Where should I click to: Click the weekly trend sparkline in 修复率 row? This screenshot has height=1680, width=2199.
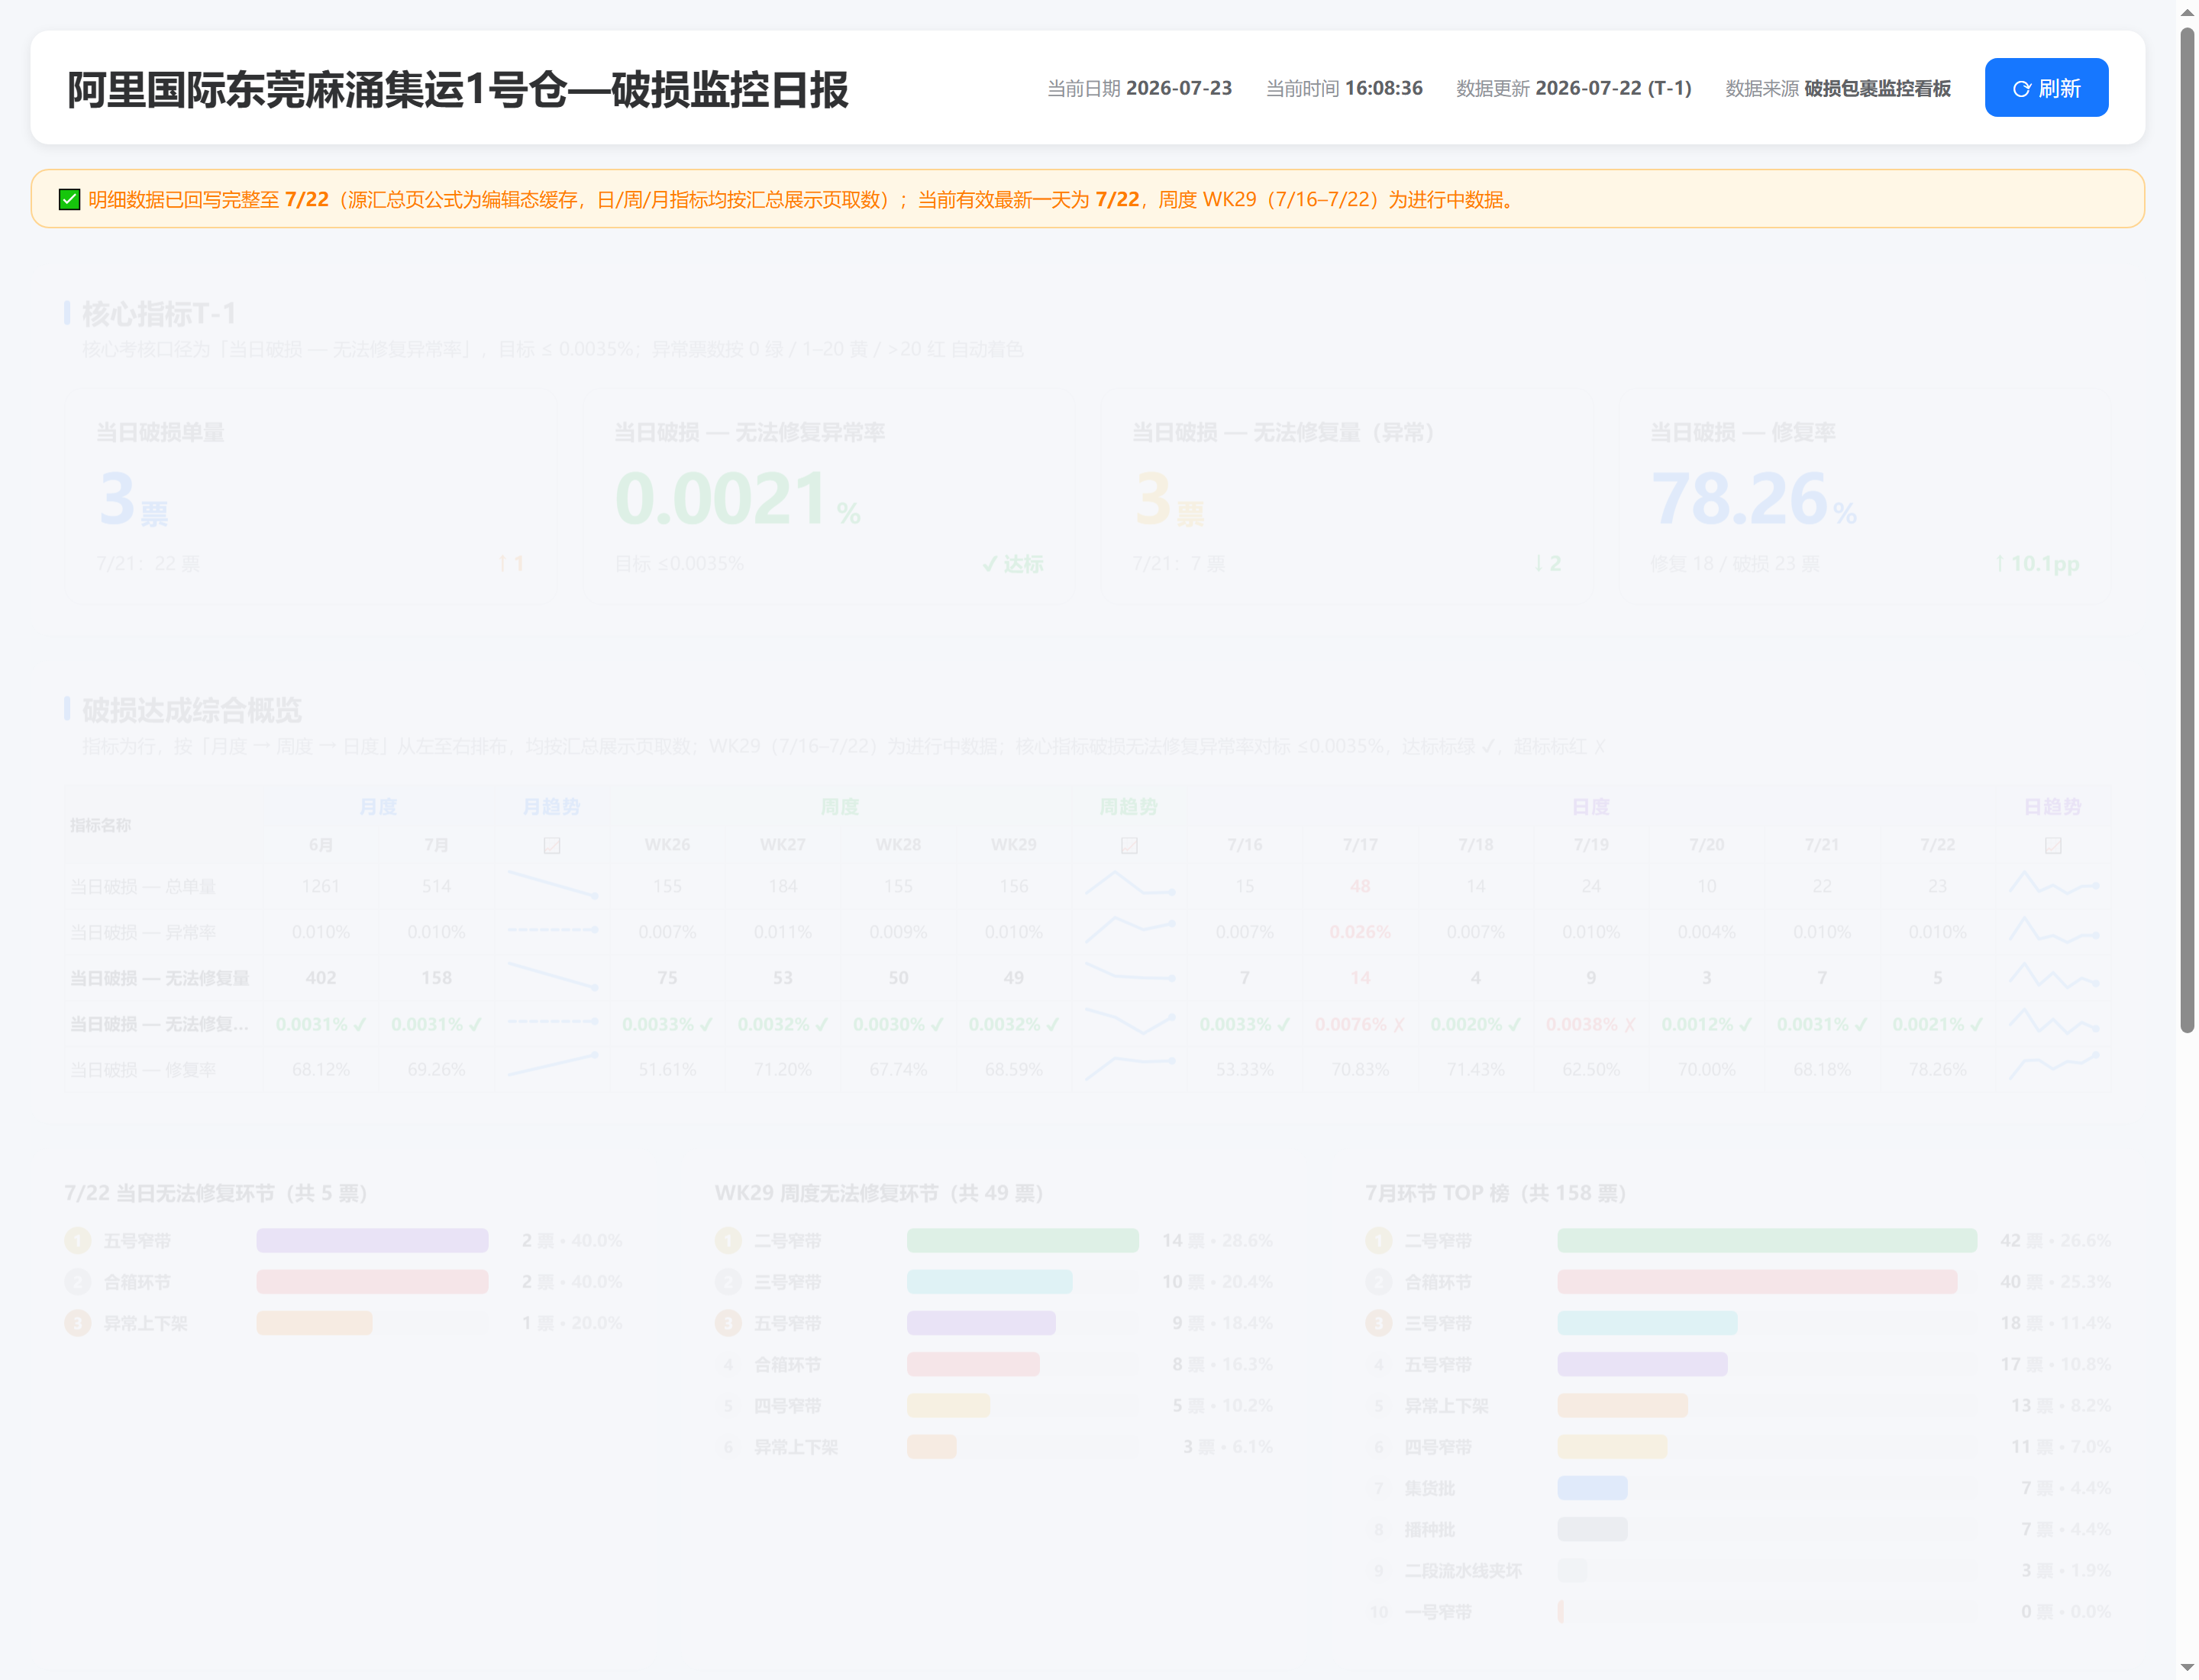[1129, 1068]
